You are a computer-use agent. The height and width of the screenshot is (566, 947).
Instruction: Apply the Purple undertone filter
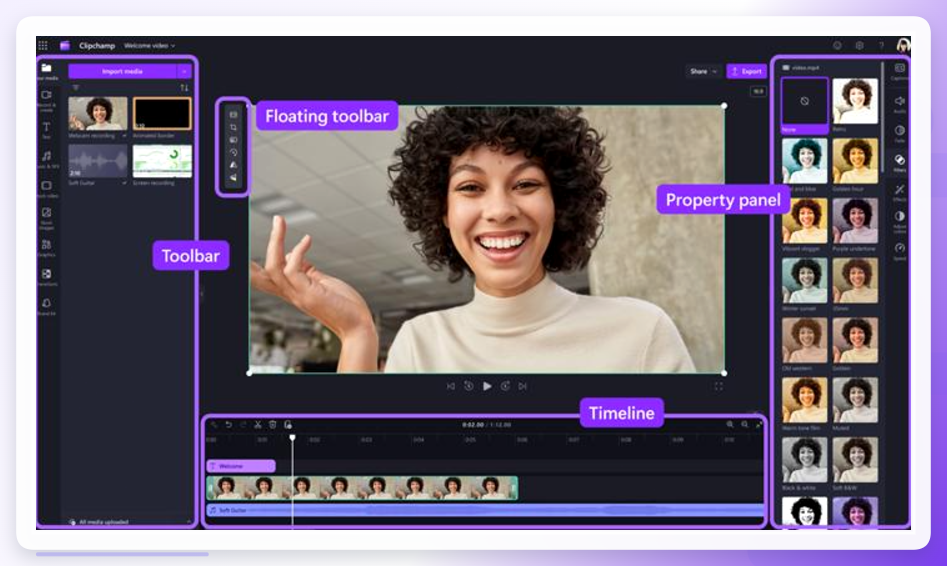coord(855,221)
